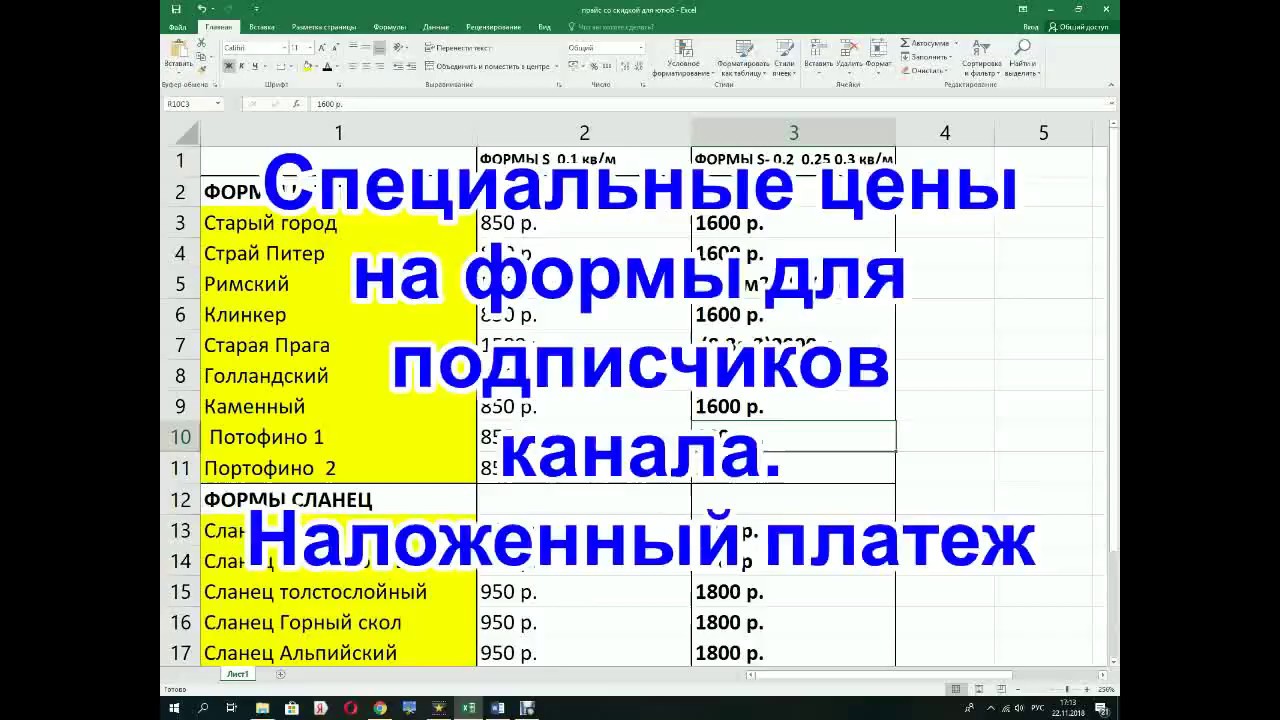The height and width of the screenshot is (720, 1280).
Task: Align text to middle vertically
Action: click(366, 47)
